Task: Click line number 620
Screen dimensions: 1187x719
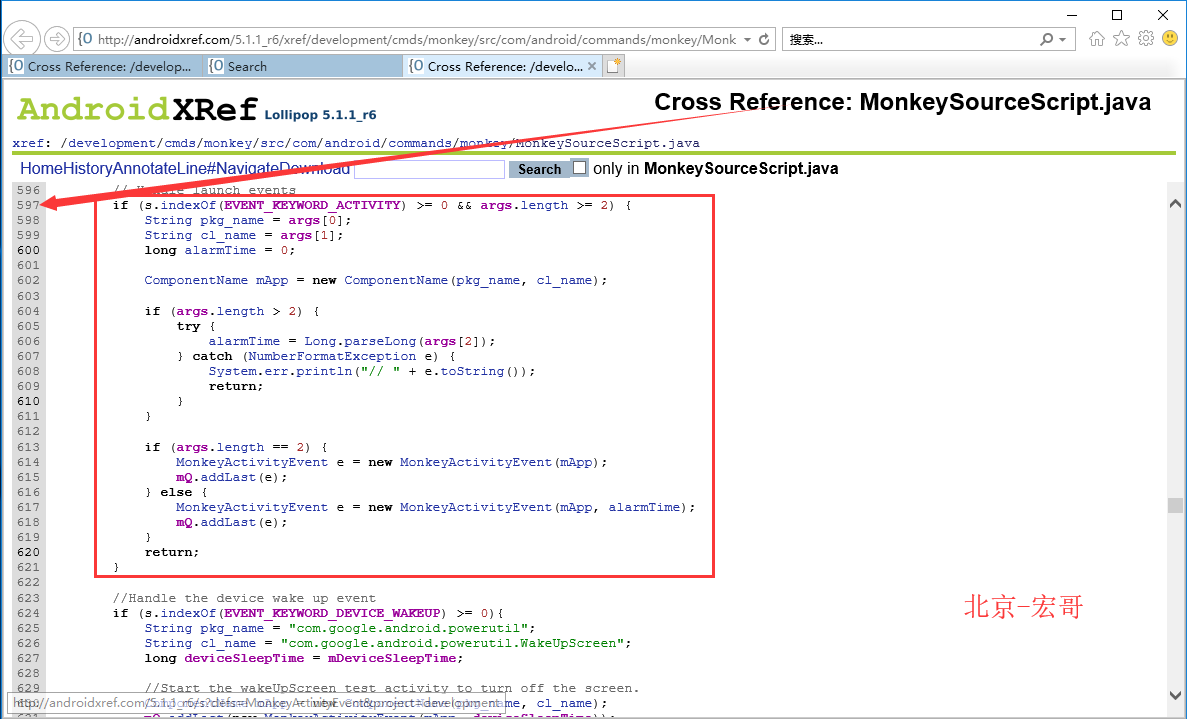Action: click(x=29, y=552)
